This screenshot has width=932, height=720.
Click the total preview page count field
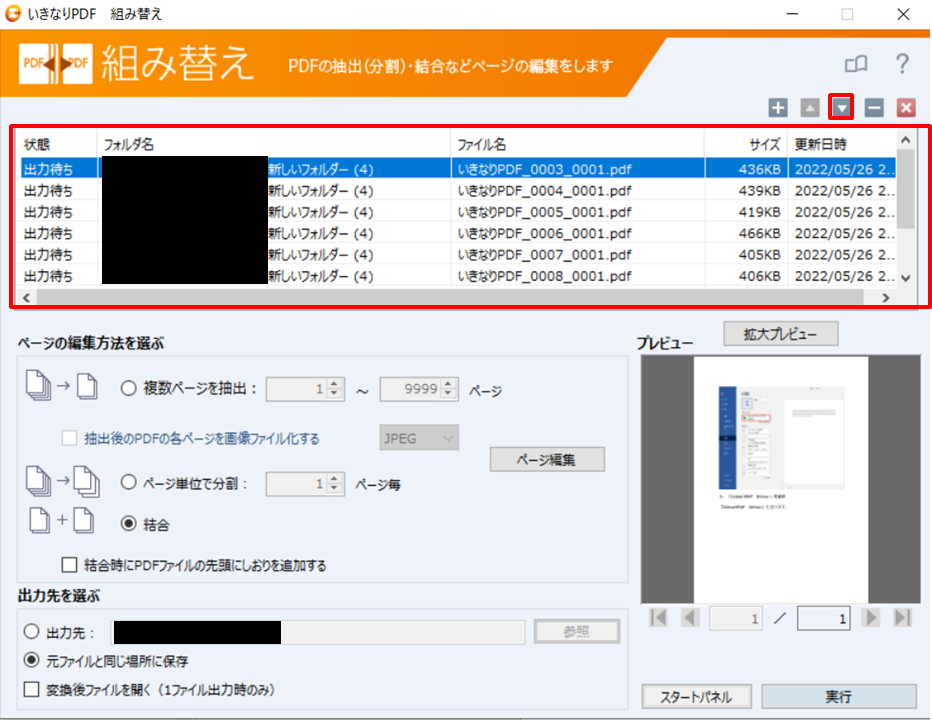coord(823,618)
